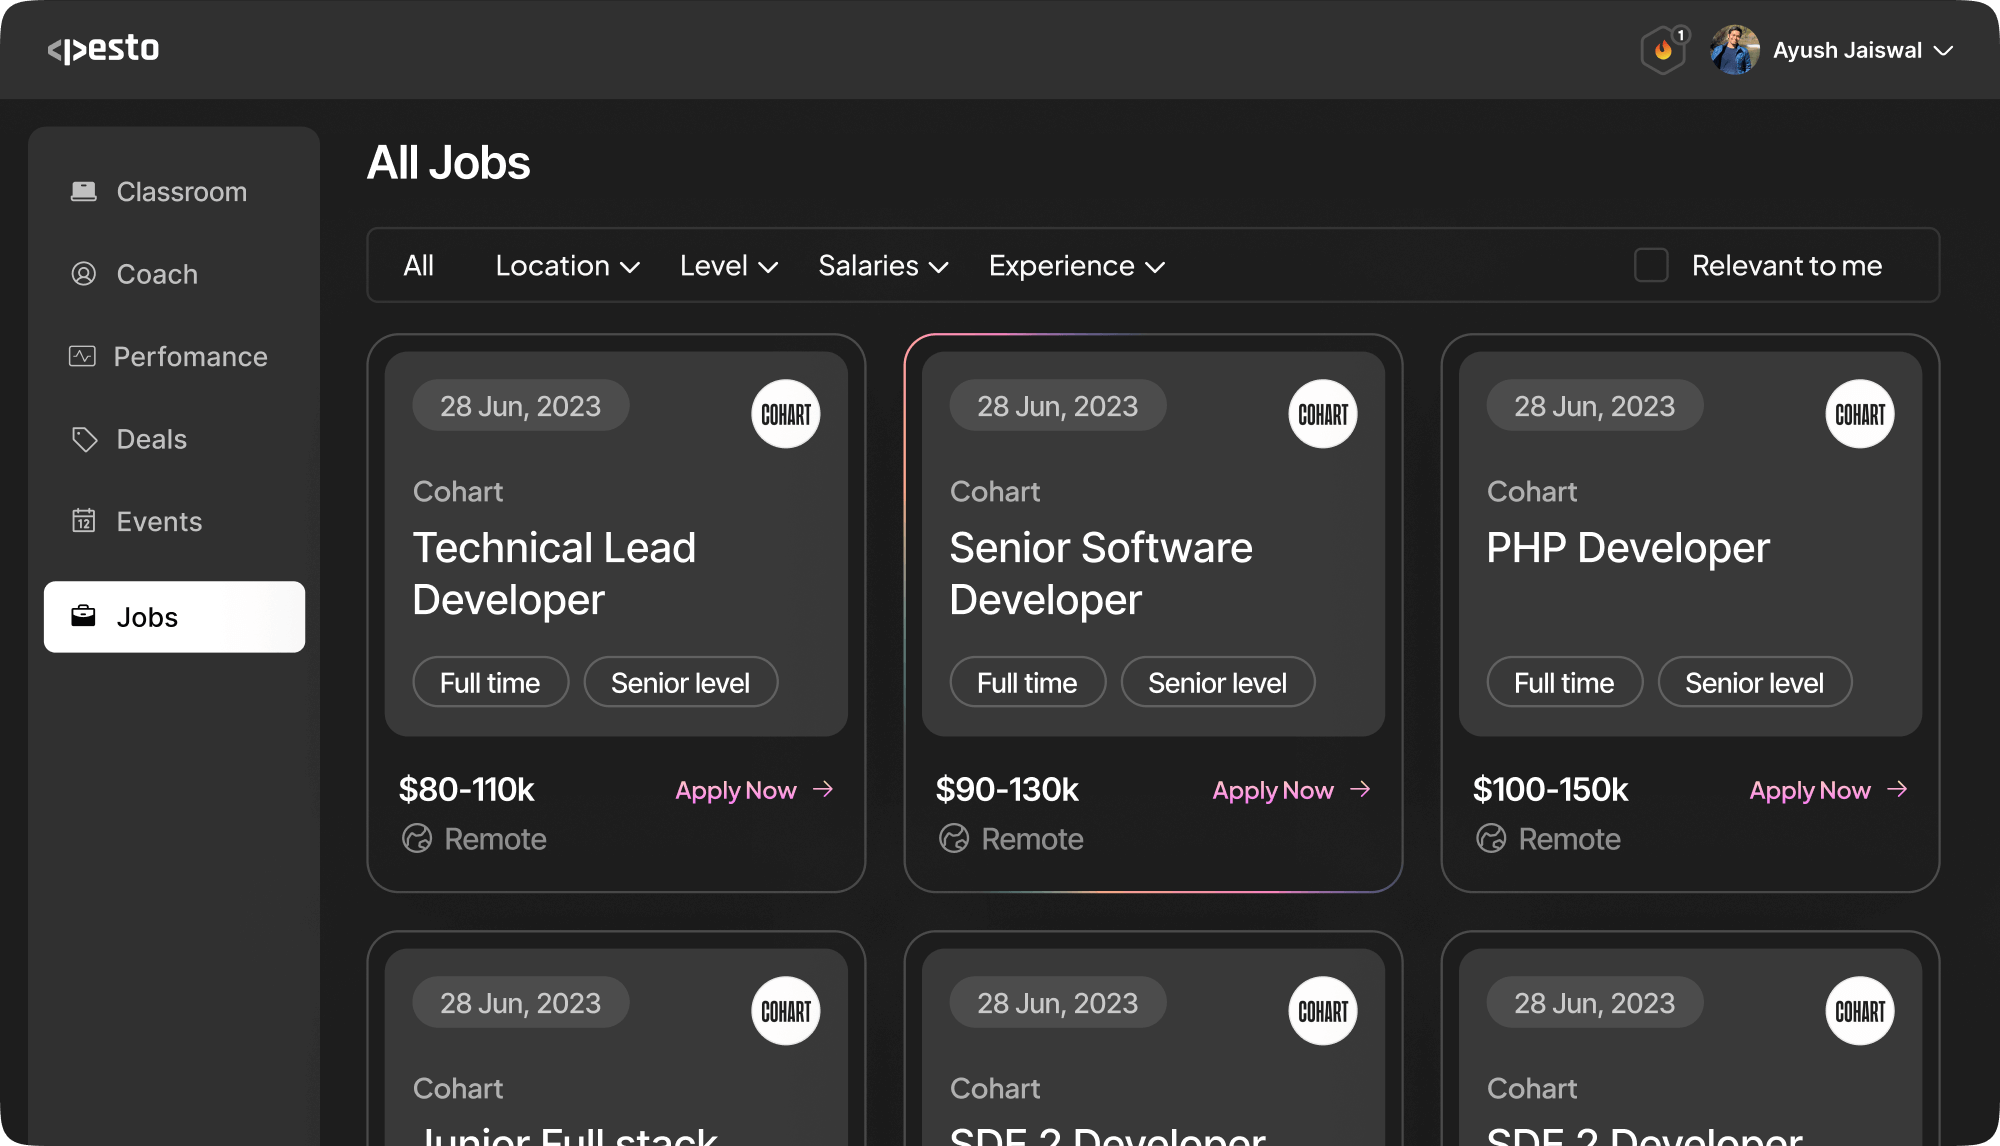The image size is (2000, 1146).
Task: Apply Now for Senior Software Developer
Action: (x=1272, y=790)
